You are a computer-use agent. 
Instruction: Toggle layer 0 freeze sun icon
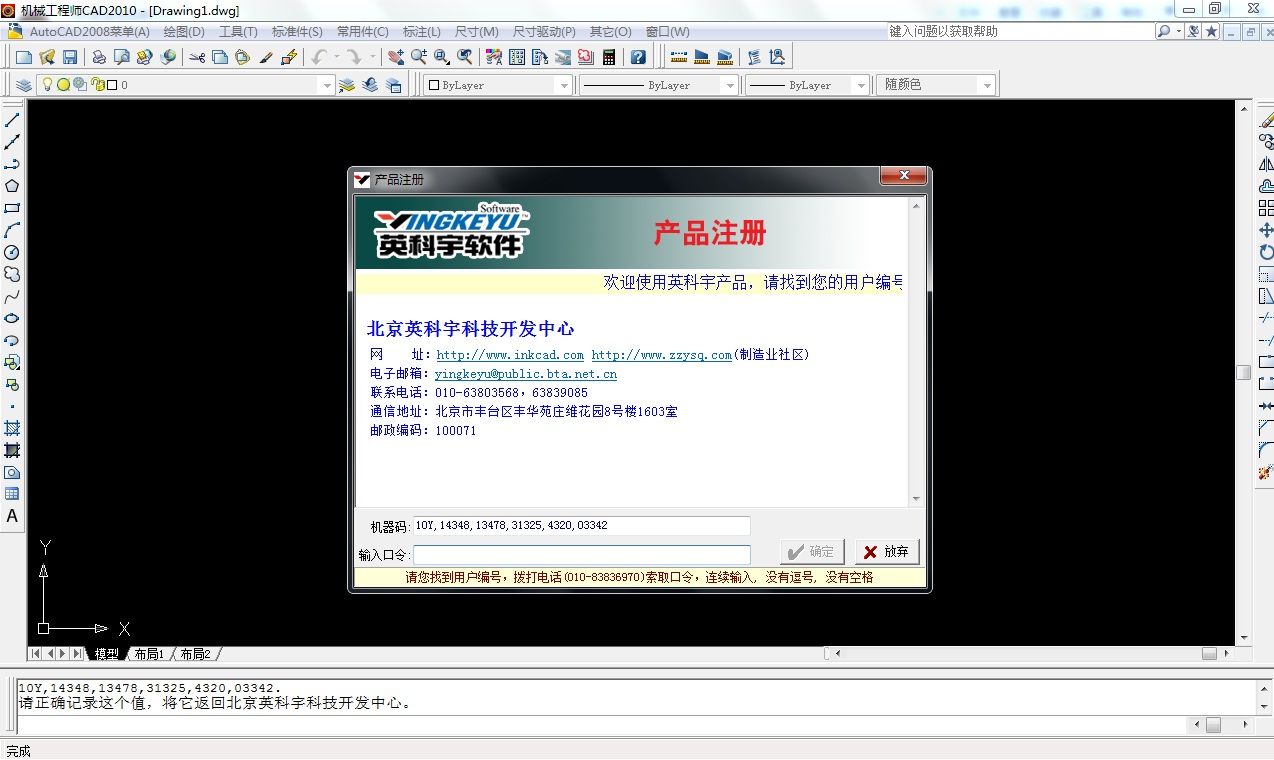point(63,85)
